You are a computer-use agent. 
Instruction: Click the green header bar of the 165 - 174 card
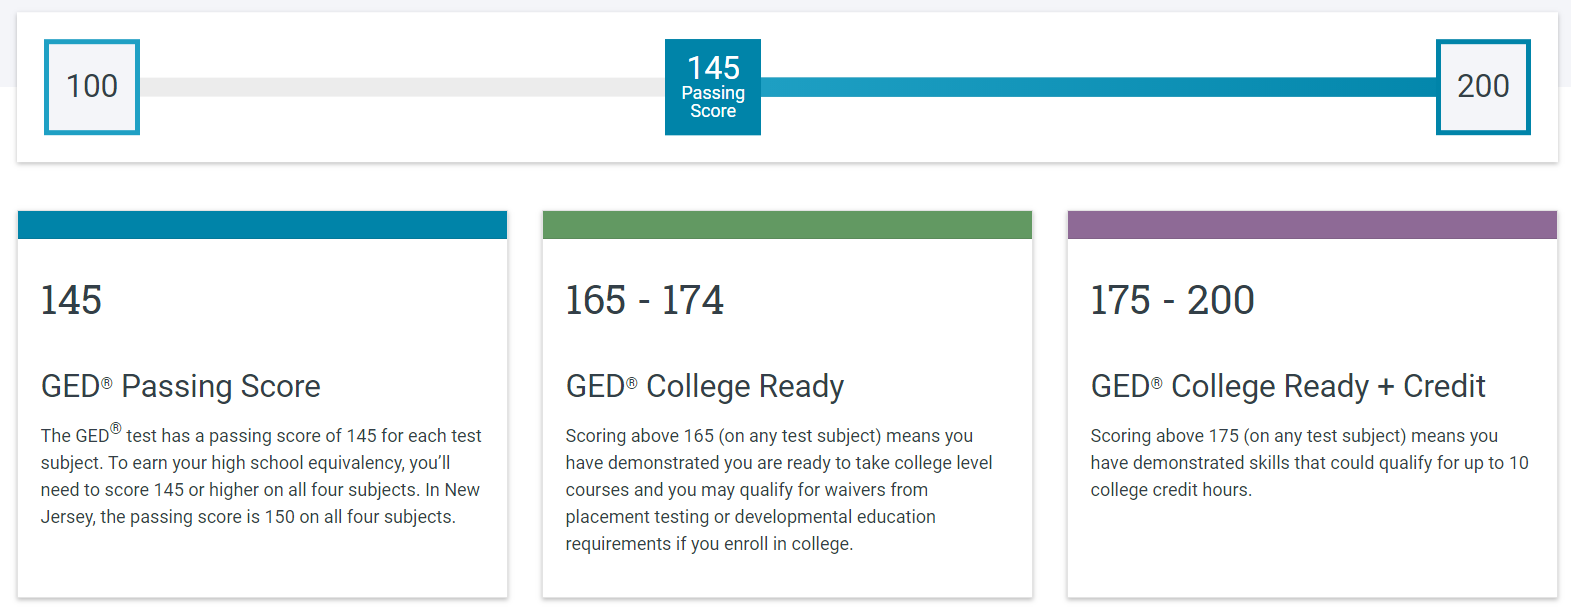pos(787,225)
